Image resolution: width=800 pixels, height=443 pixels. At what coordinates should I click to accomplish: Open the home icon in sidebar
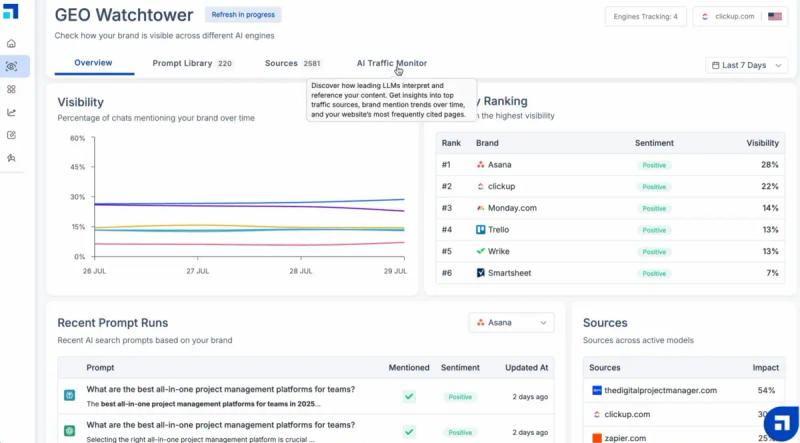coord(11,43)
